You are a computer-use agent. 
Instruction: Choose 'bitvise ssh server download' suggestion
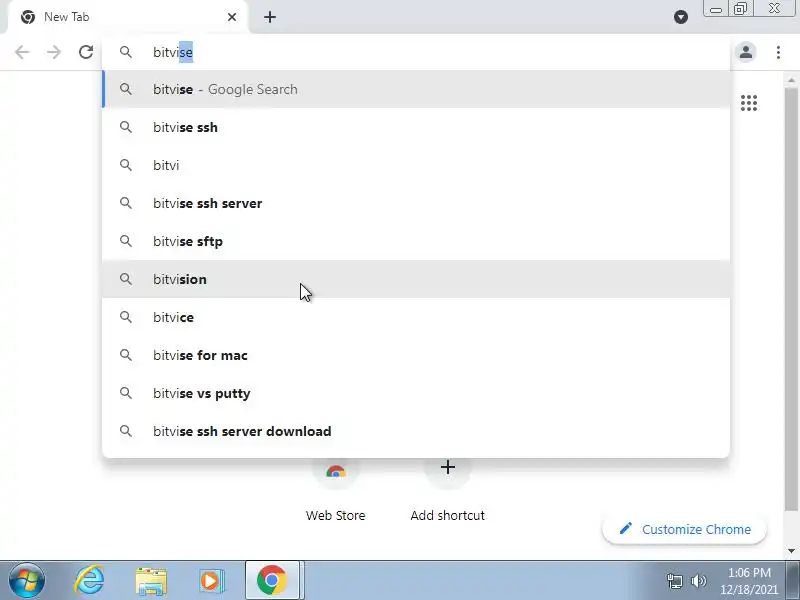(x=416, y=431)
